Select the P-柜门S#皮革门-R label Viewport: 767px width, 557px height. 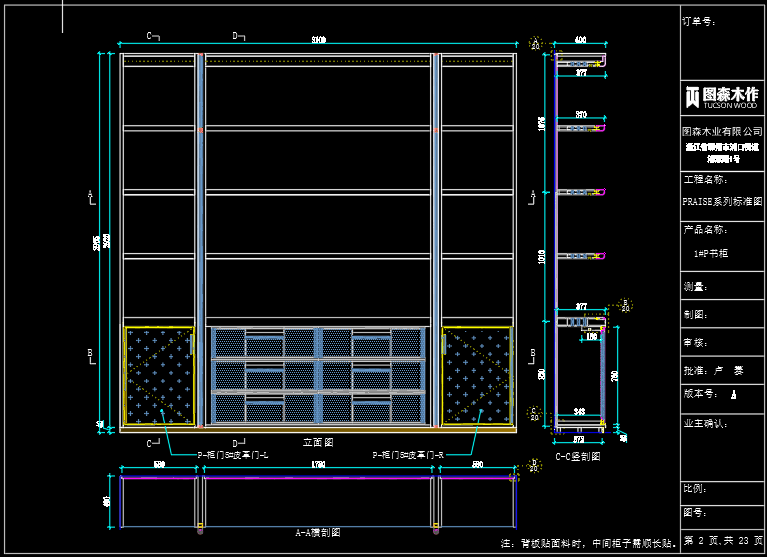407,455
